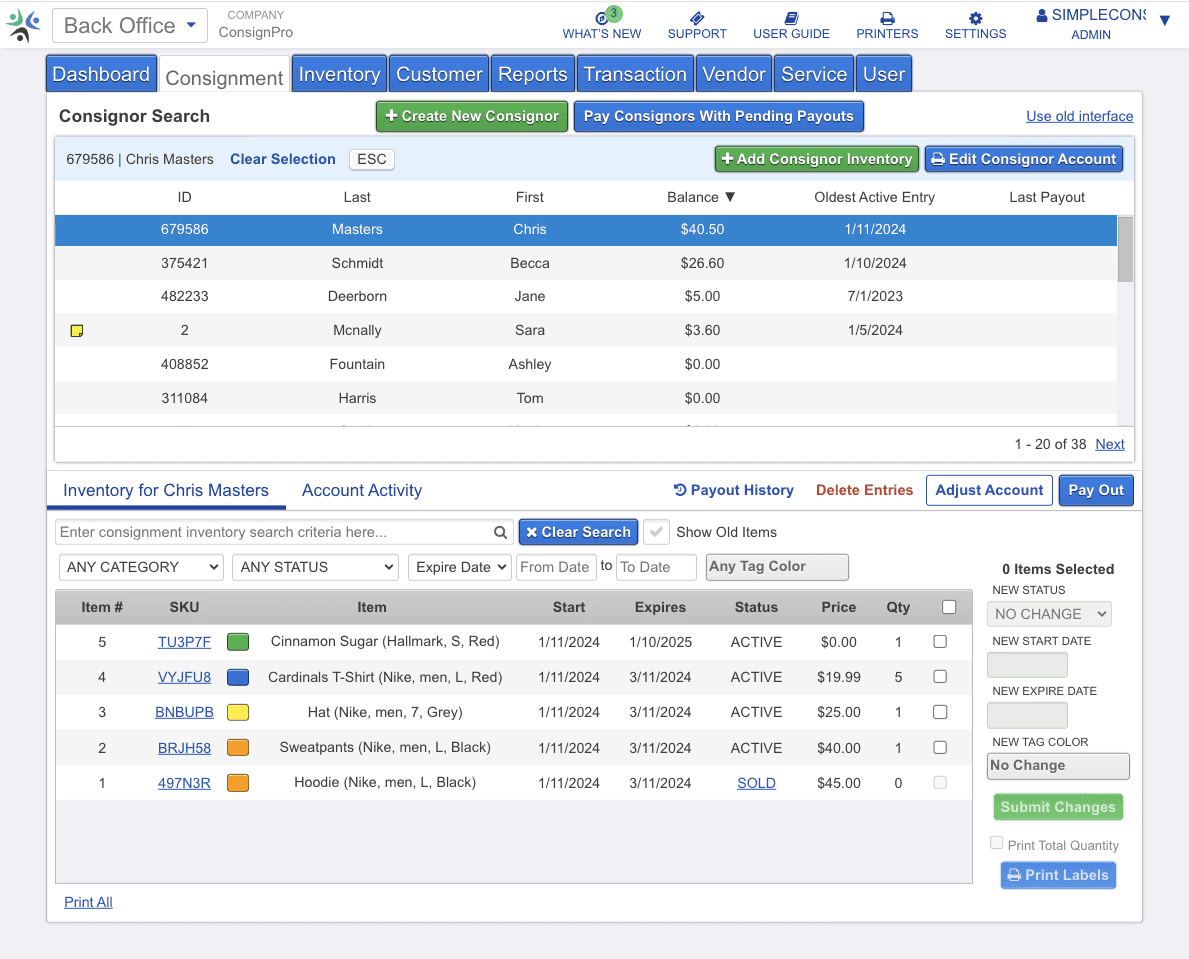Tick the select-all checkbox in the Qty header

949,607
